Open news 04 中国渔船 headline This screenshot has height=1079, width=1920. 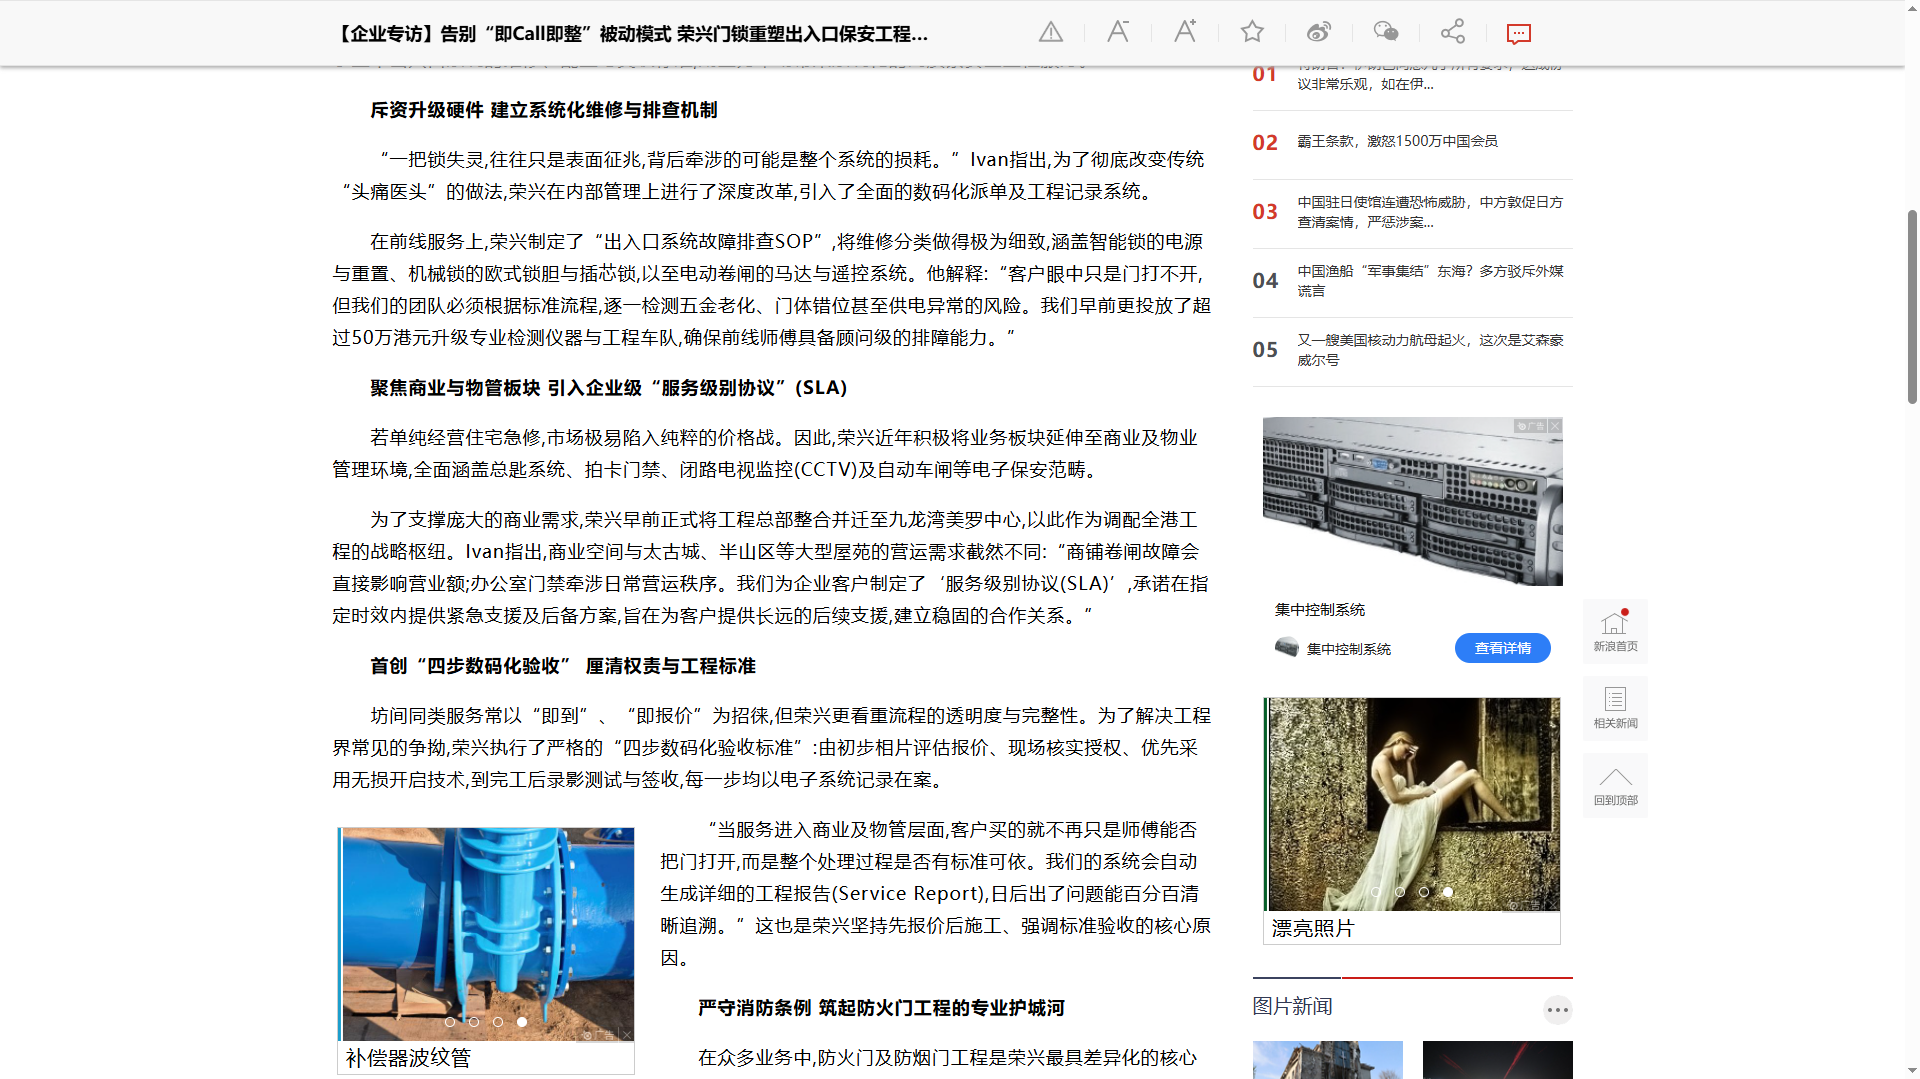click(1430, 281)
